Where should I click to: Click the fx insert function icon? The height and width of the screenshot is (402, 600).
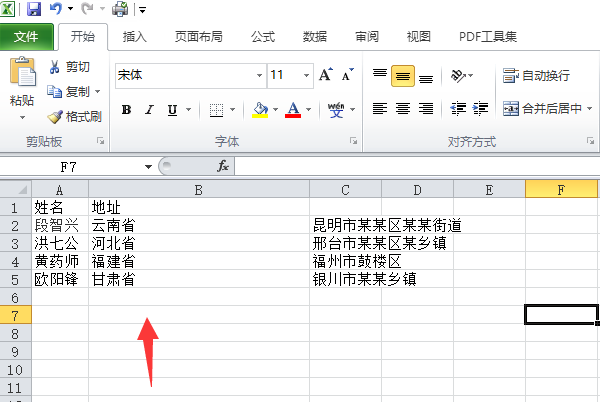pos(223,166)
